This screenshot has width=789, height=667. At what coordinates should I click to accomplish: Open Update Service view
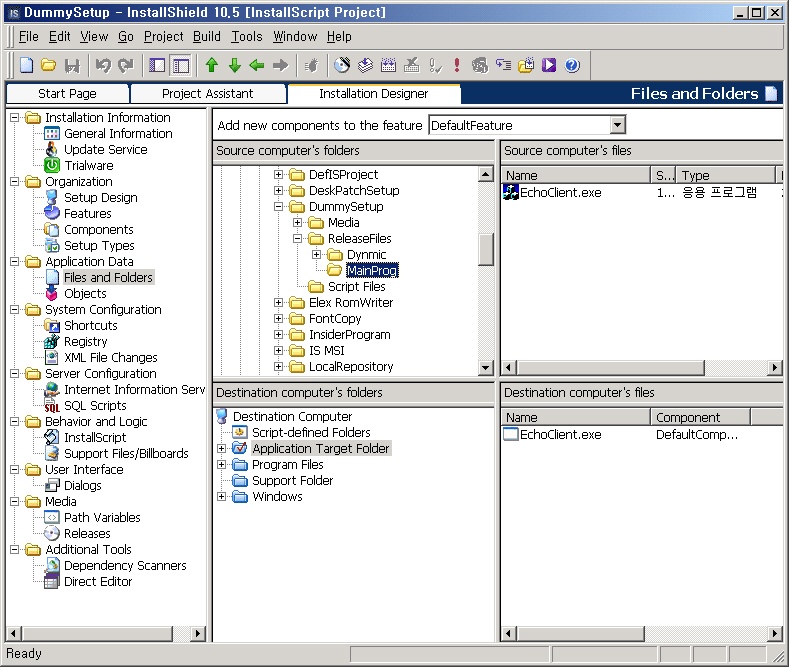pyautogui.click(x=106, y=150)
